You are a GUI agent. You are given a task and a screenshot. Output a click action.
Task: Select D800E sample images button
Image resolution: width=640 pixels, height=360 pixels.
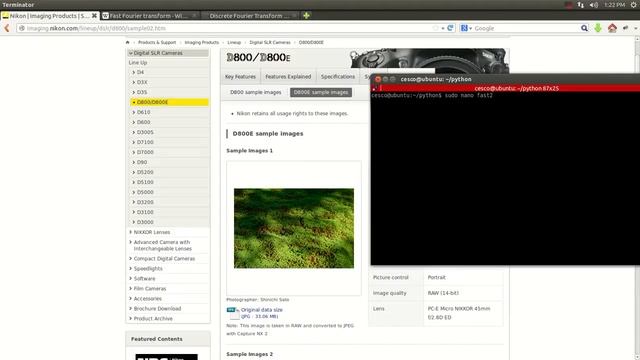pyautogui.click(x=321, y=92)
